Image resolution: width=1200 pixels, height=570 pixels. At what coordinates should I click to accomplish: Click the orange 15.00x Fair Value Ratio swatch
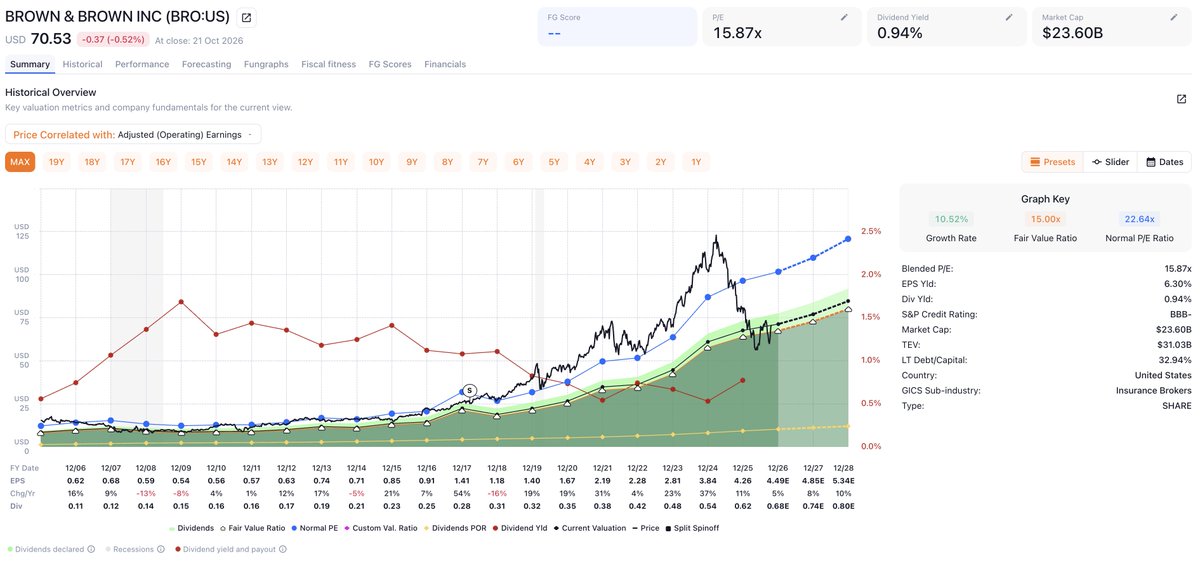click(x=1045, y=219)
